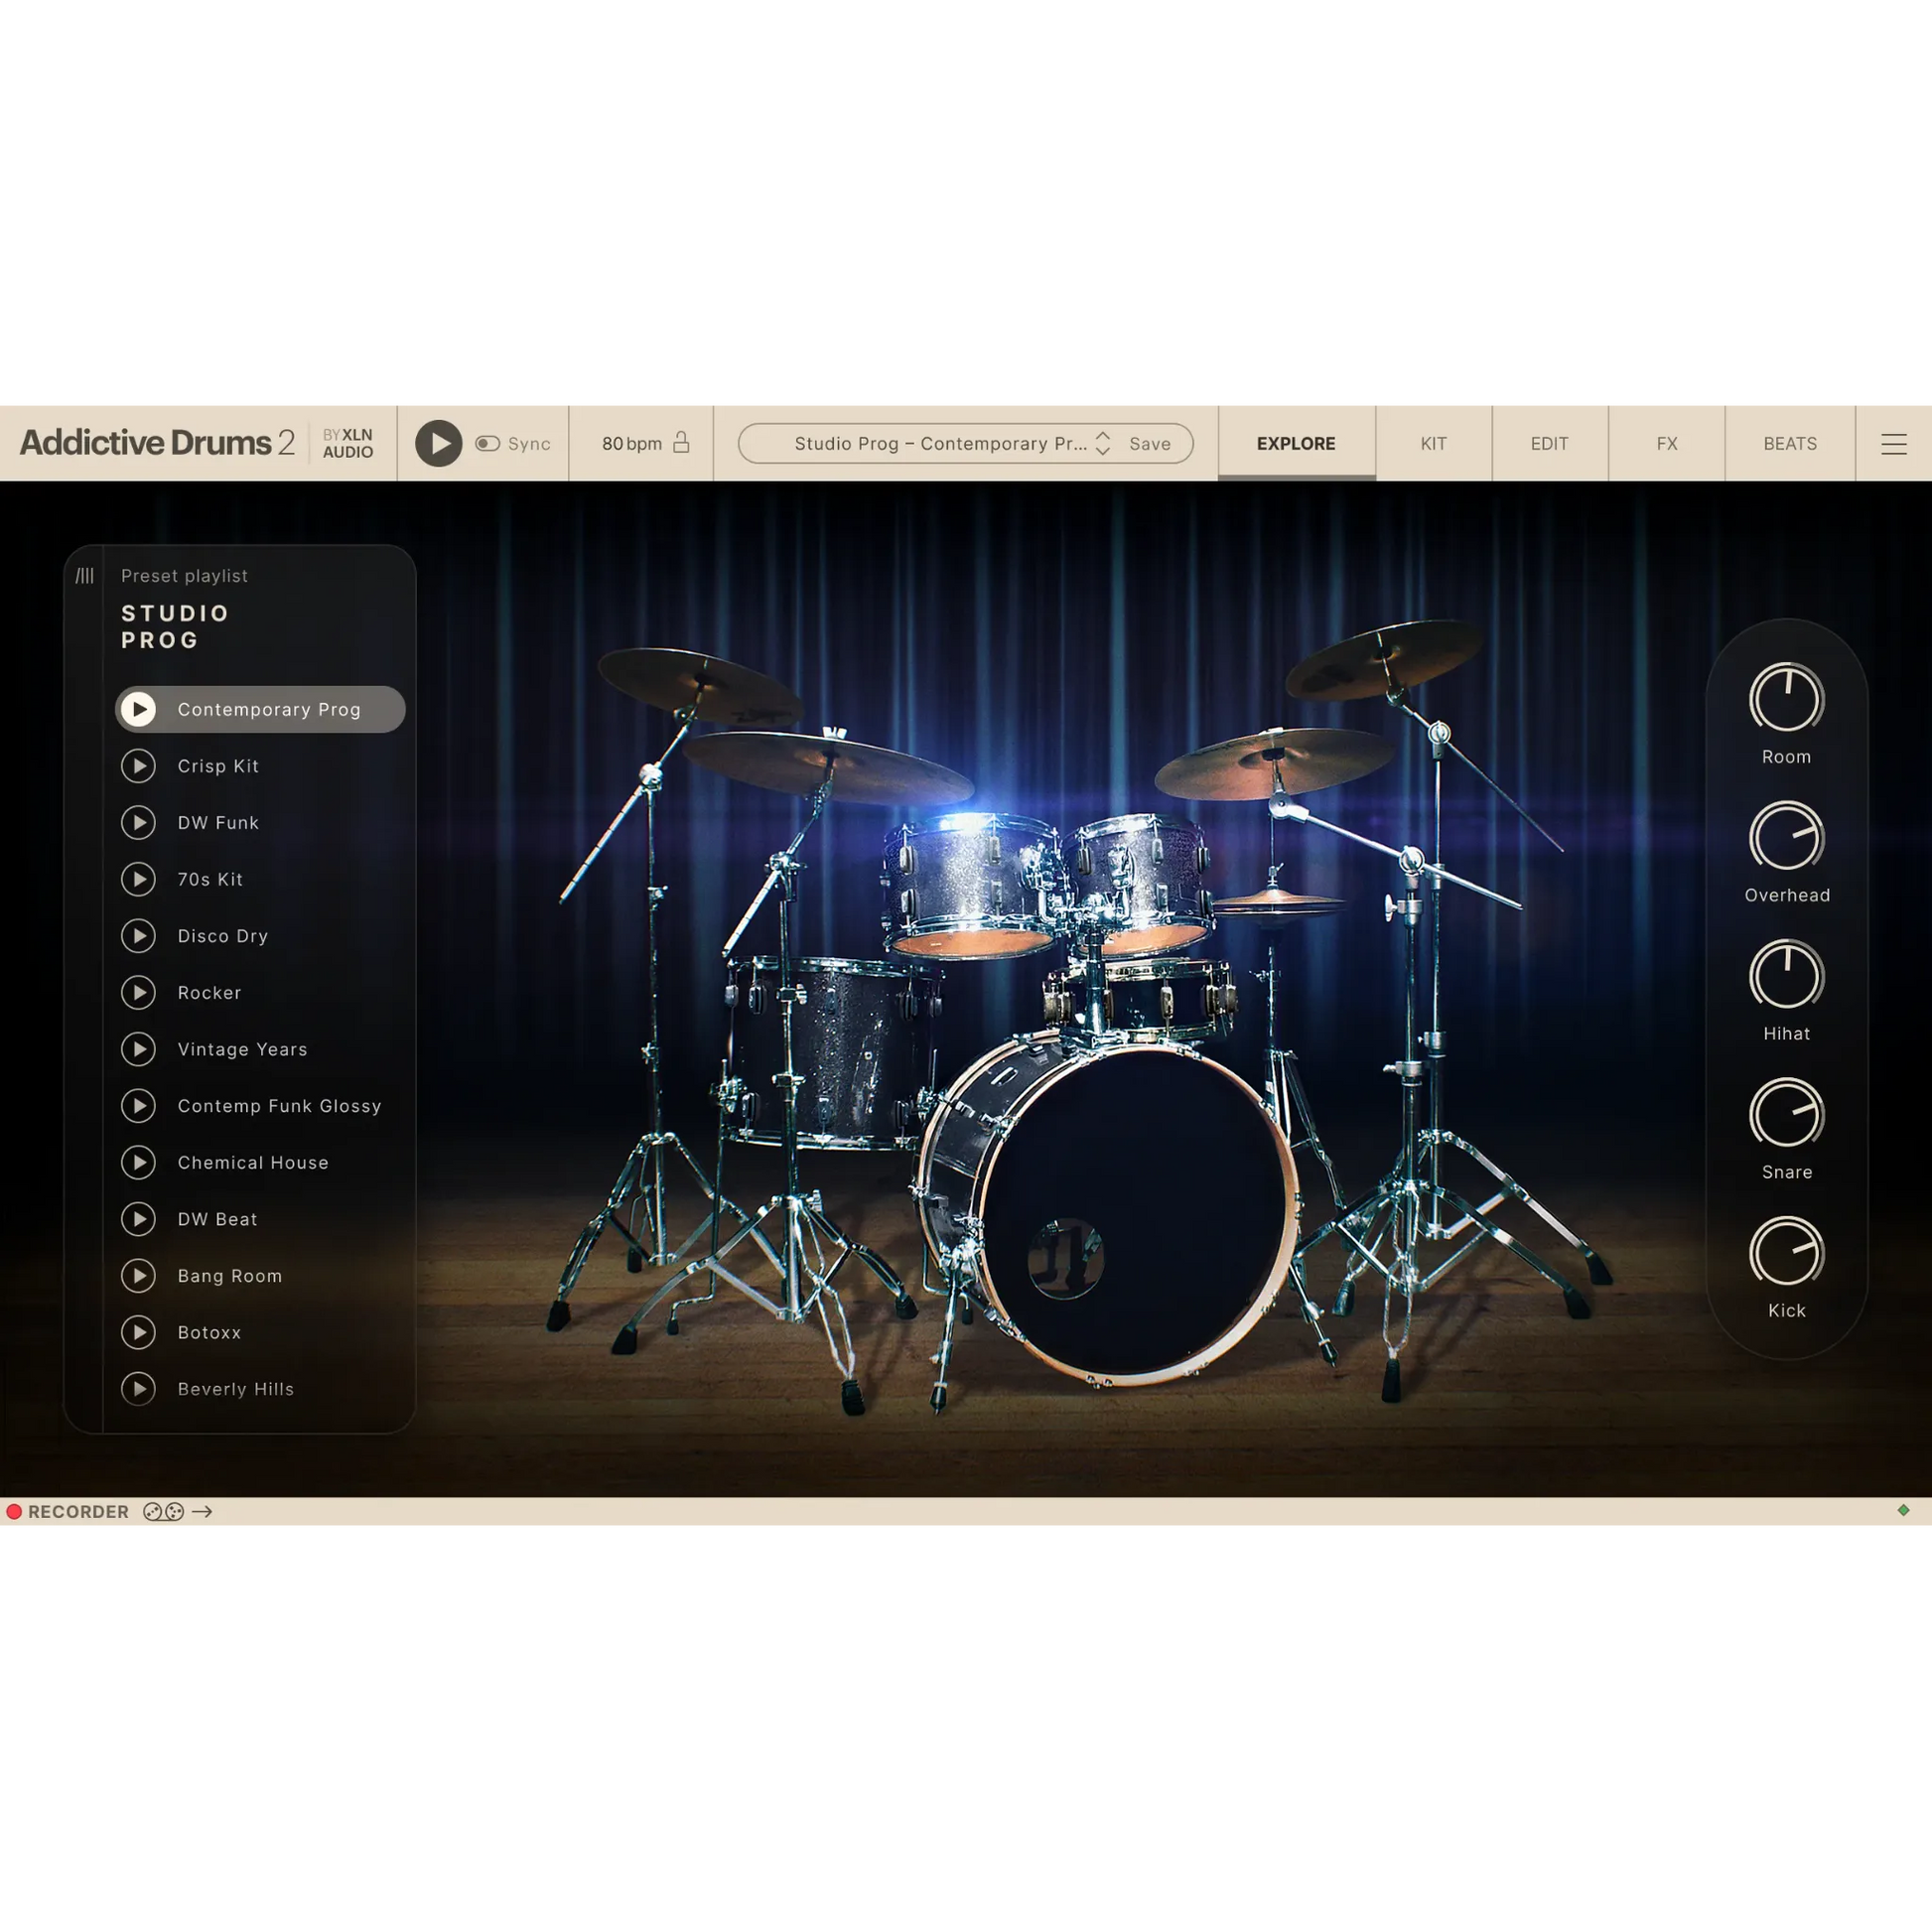Click the Room level knob
The height and width of the screenshot is (1932, 1932).
coord(1786,698)
